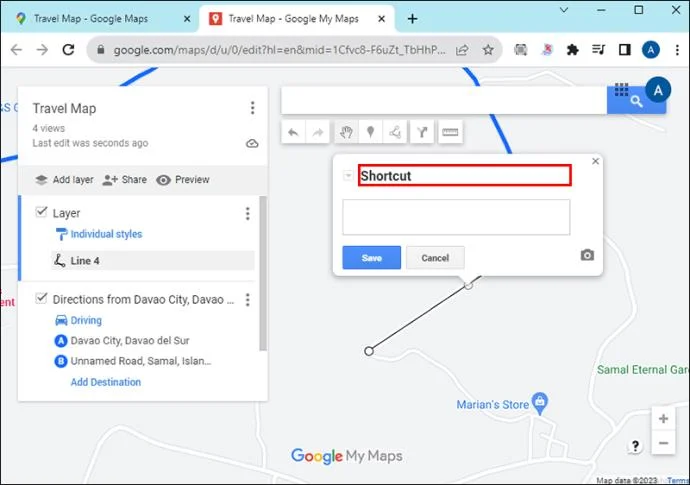This screenshot has width=690, height=485.
Task: Toggle the Layer visibility checkbox
Action: [x=41, y=212]
